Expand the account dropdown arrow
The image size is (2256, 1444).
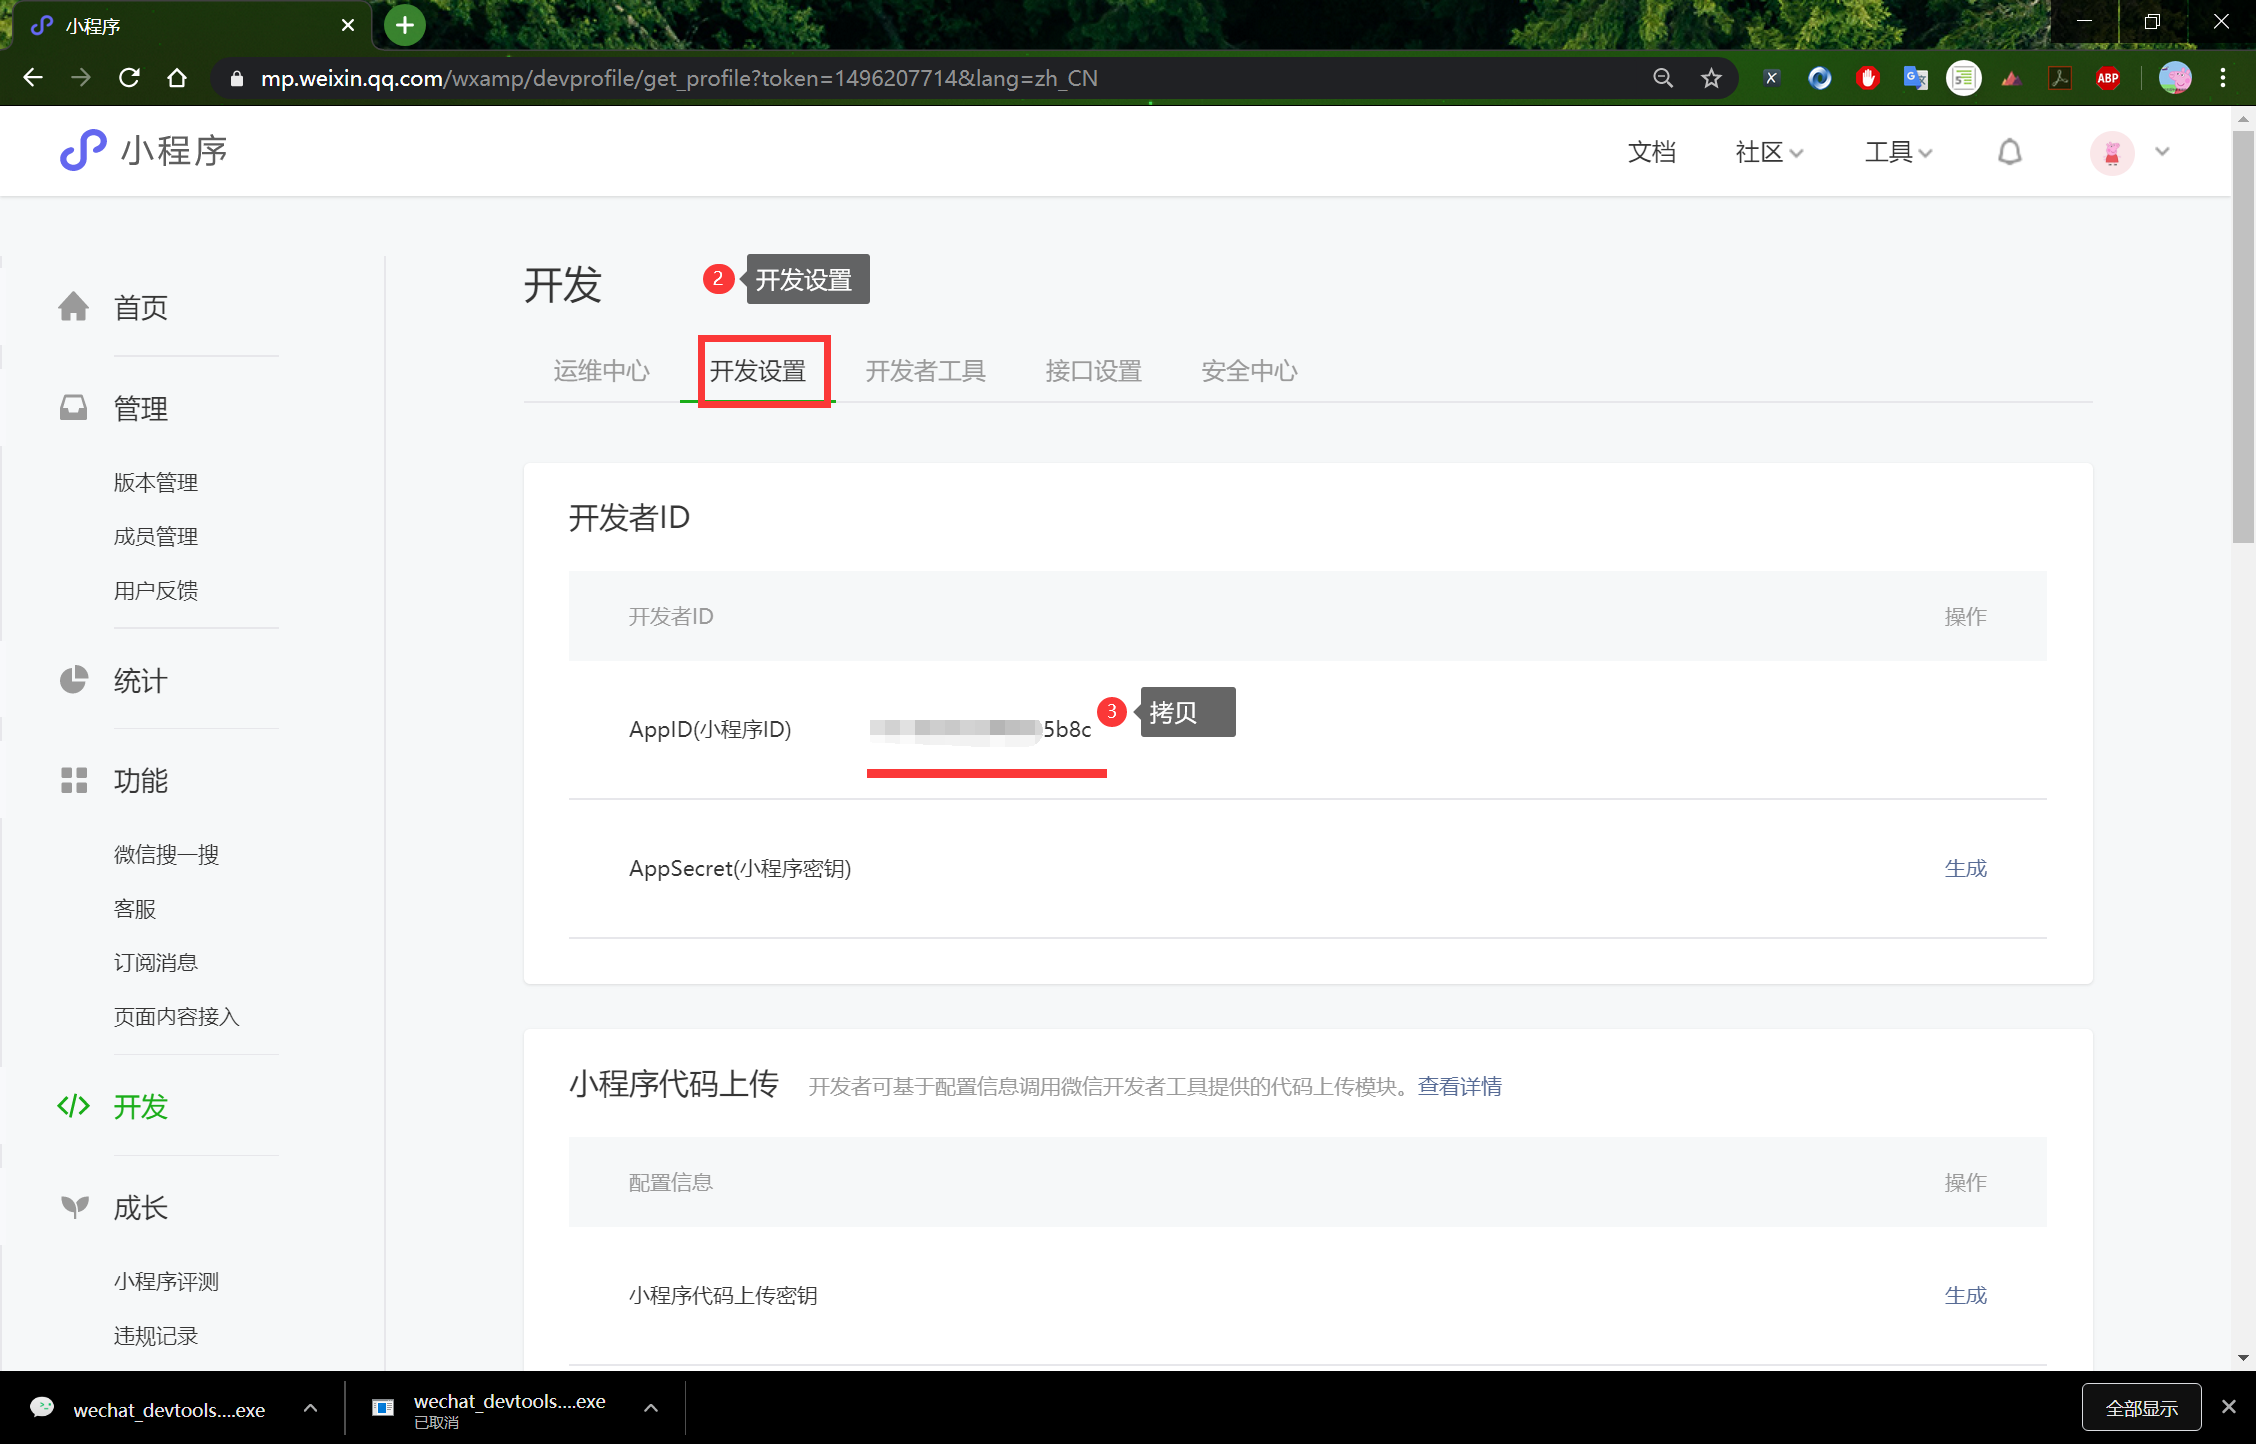pos(2163,152)
